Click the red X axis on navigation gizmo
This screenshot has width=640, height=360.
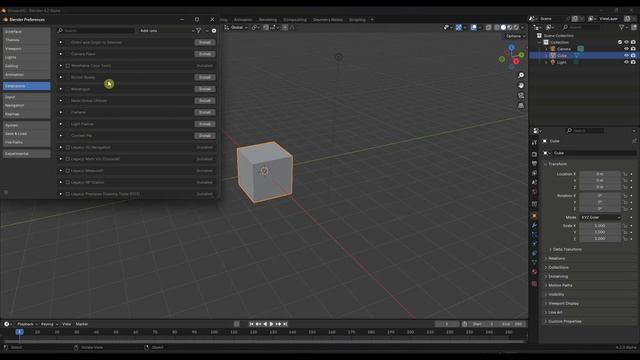(x=516, y=62)
